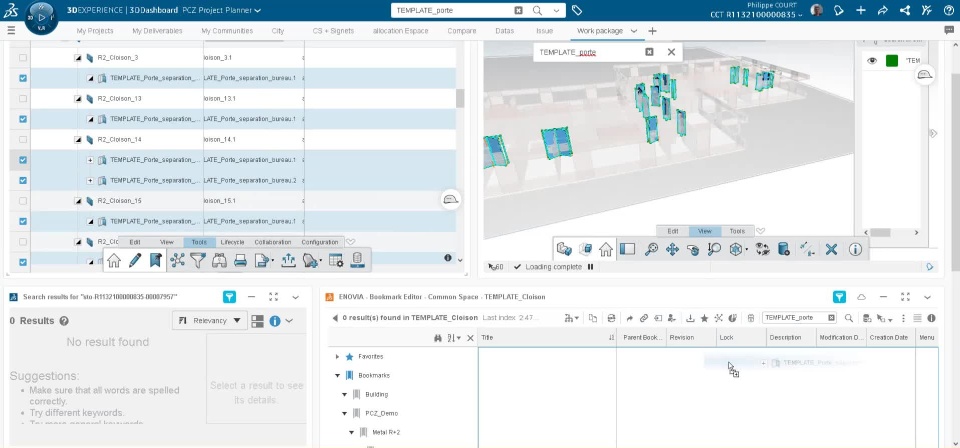Click the table settings icon in structure toolbar

coord(336,260)
